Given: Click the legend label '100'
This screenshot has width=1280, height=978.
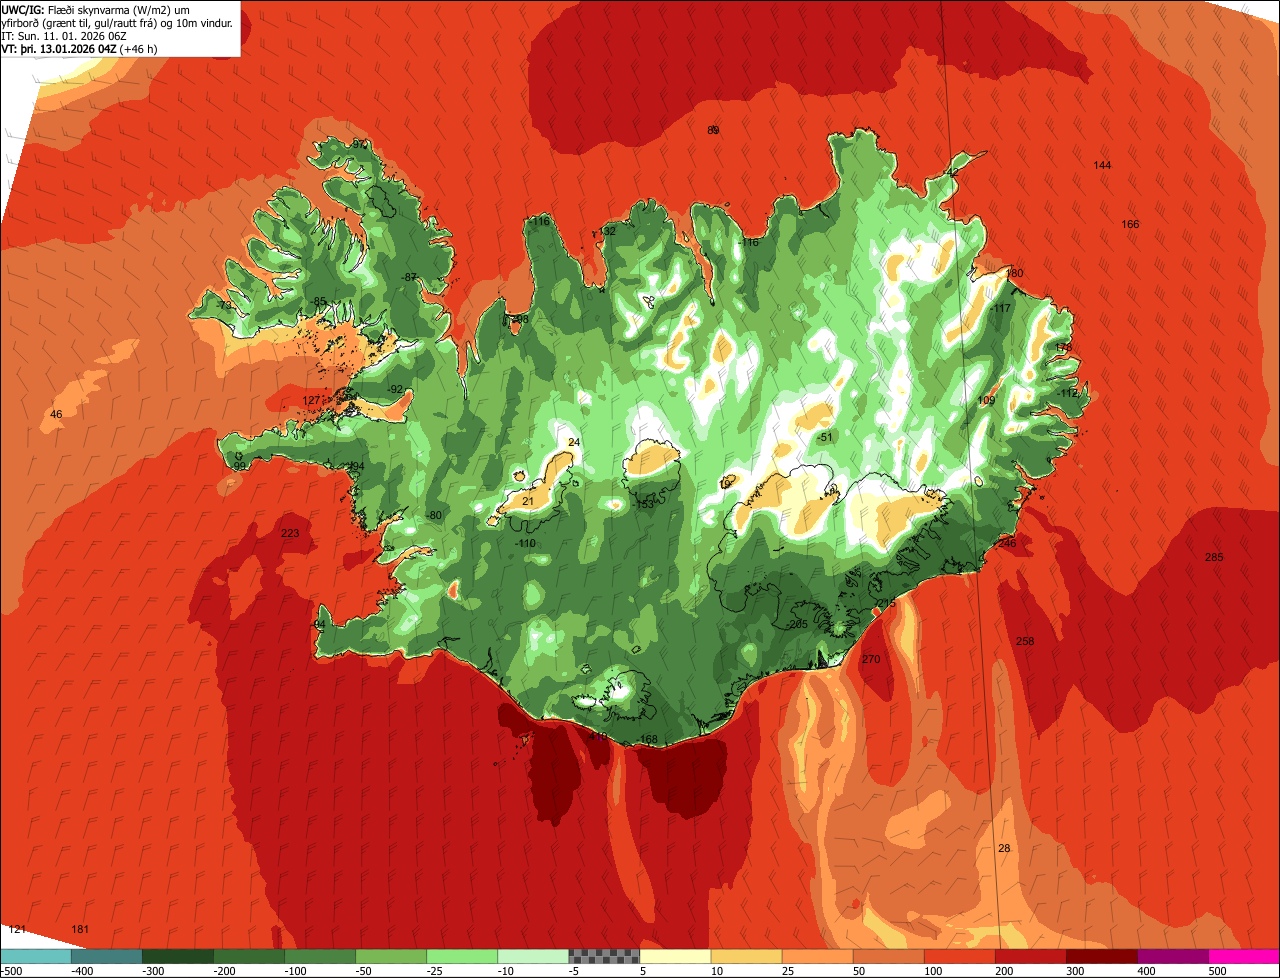Looking at the screenshot, I should (x=932, y=971).
